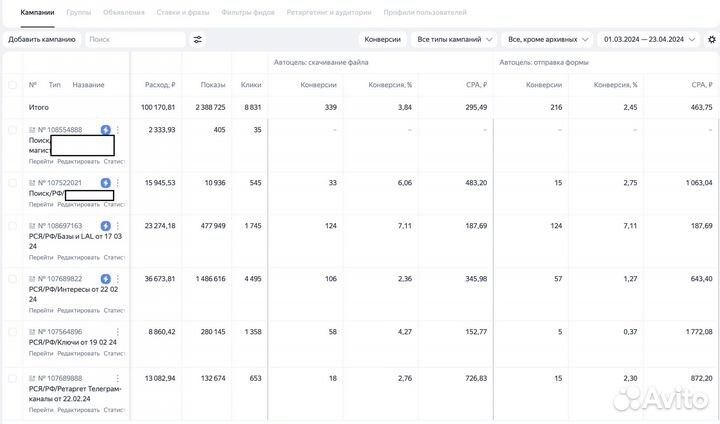Expand the 'Все типы кампаний' dropdown

(455, 40)
